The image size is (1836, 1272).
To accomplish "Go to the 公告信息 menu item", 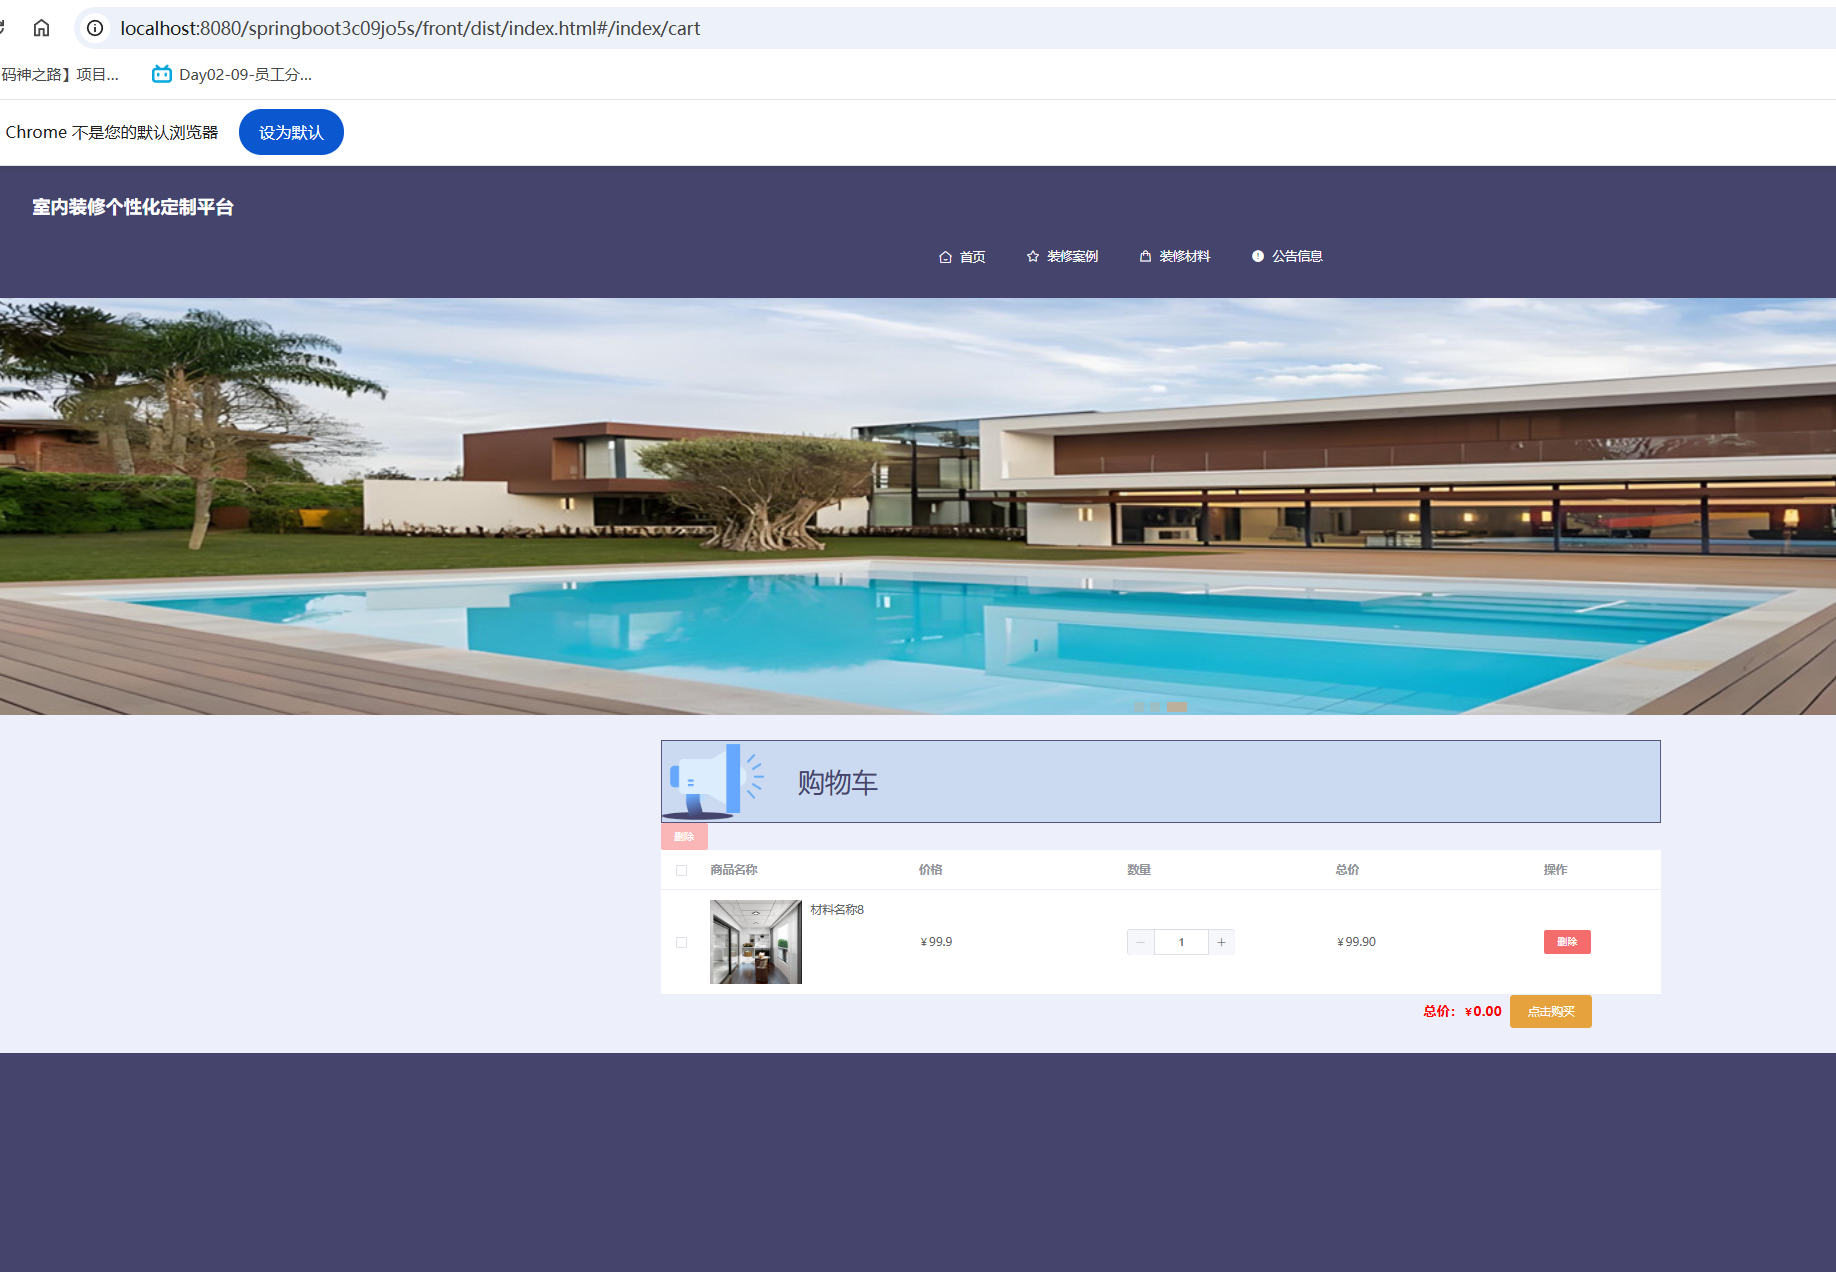I will pyautogui.click(x=1297, y=257).
